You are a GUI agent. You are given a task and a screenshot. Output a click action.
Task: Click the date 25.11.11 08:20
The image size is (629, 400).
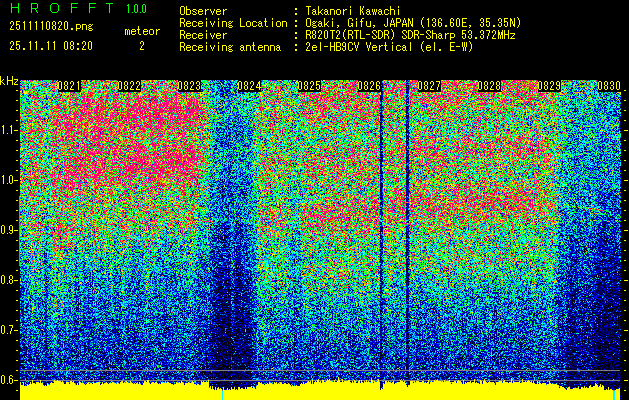point(51,46)
